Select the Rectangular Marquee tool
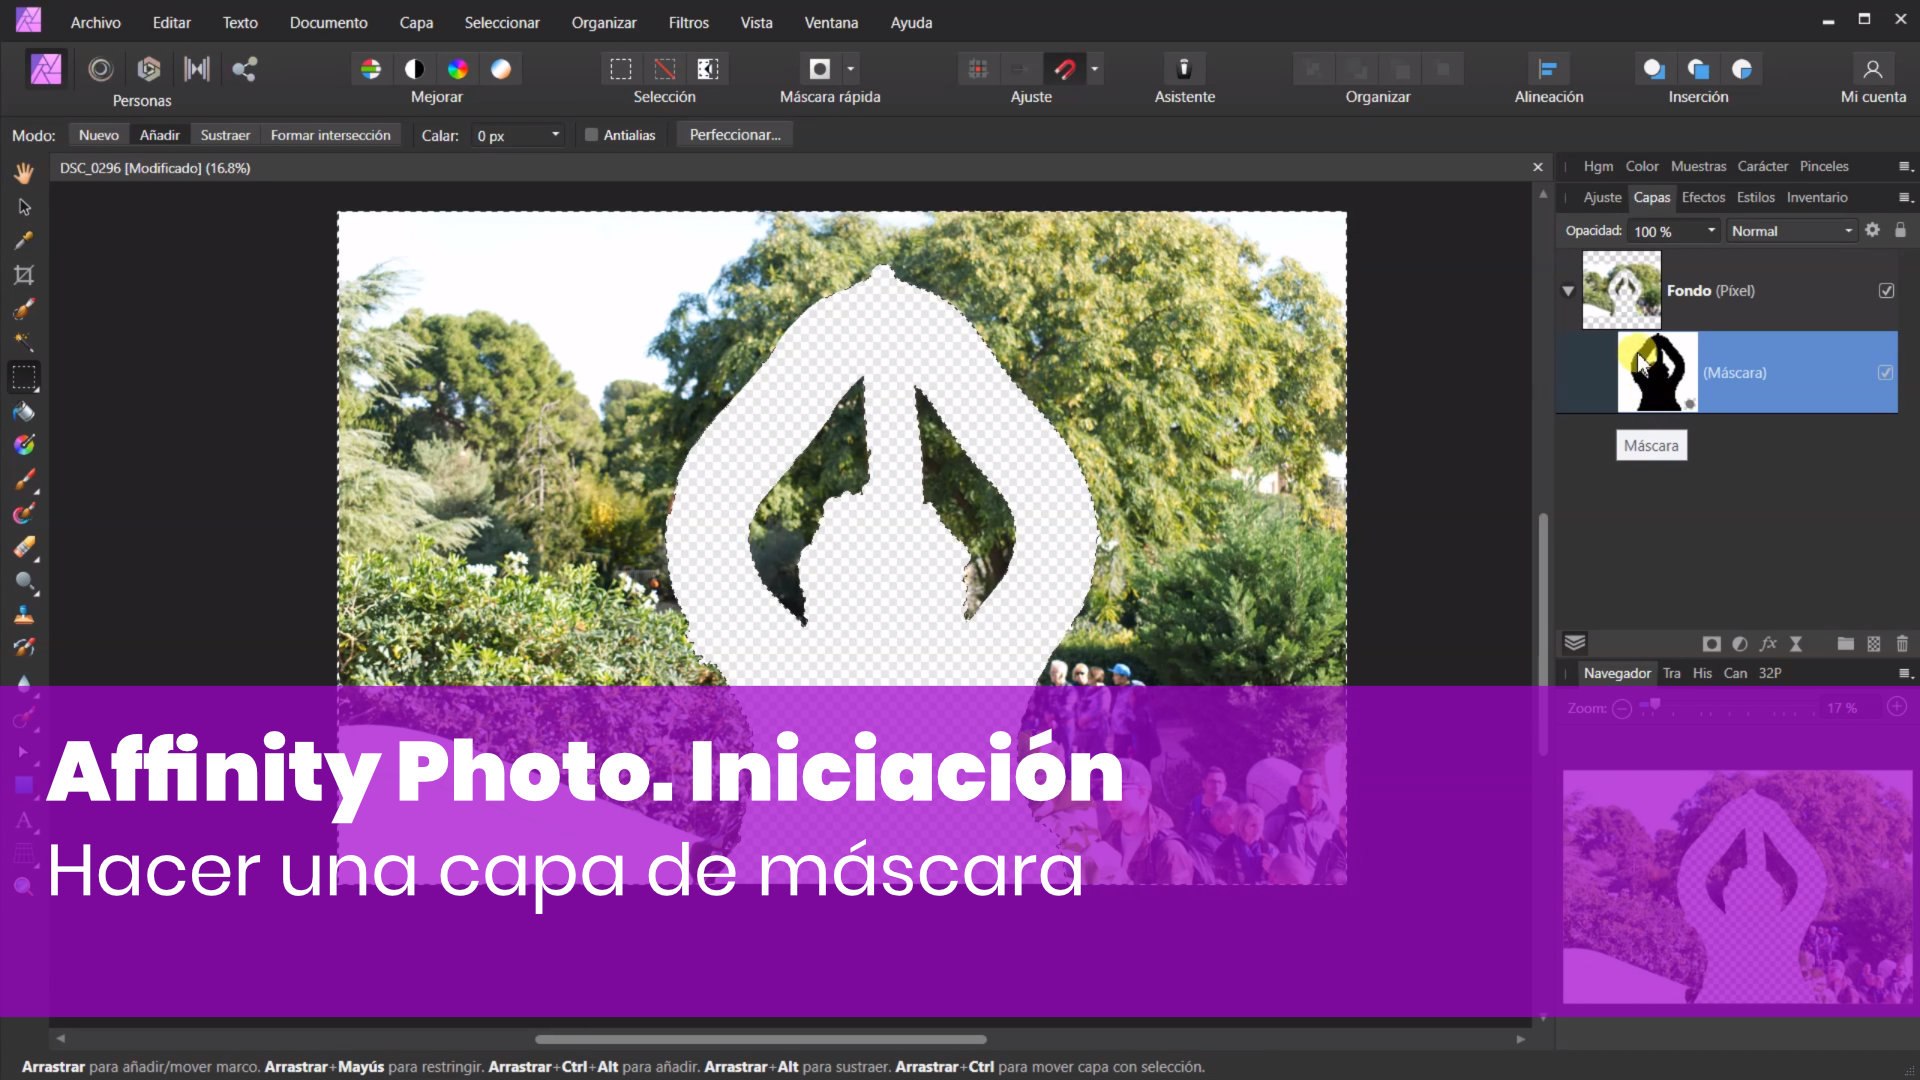The image size is (1920, 1080). 24,377
